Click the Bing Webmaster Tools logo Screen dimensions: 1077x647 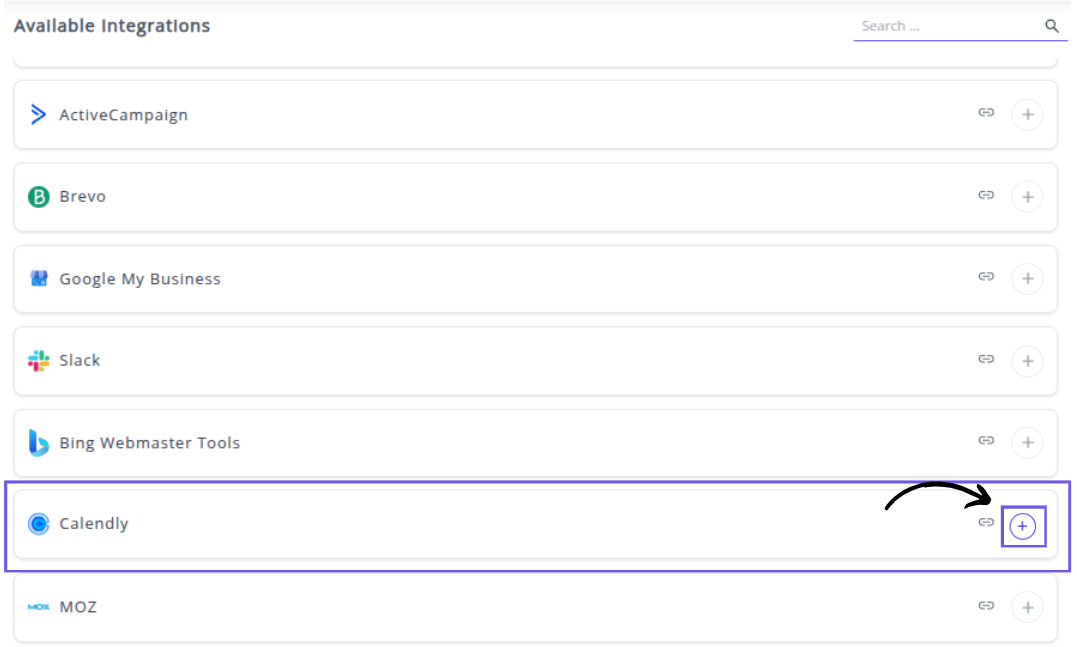(39, 443)
